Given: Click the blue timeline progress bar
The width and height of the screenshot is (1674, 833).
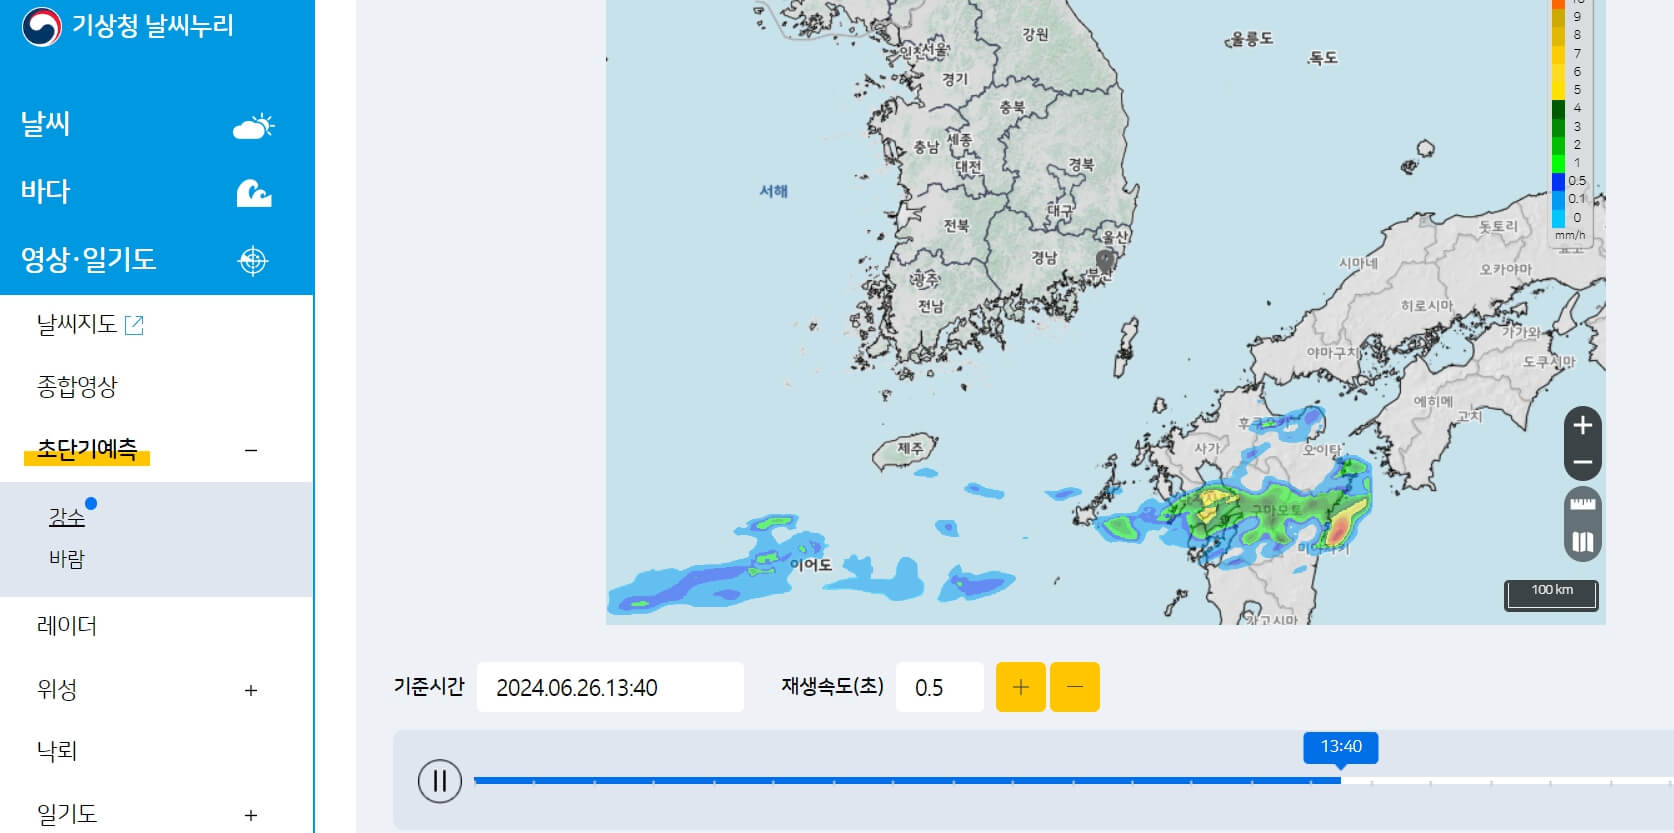Looking at the screenshot, I should (x=907, y=780).
